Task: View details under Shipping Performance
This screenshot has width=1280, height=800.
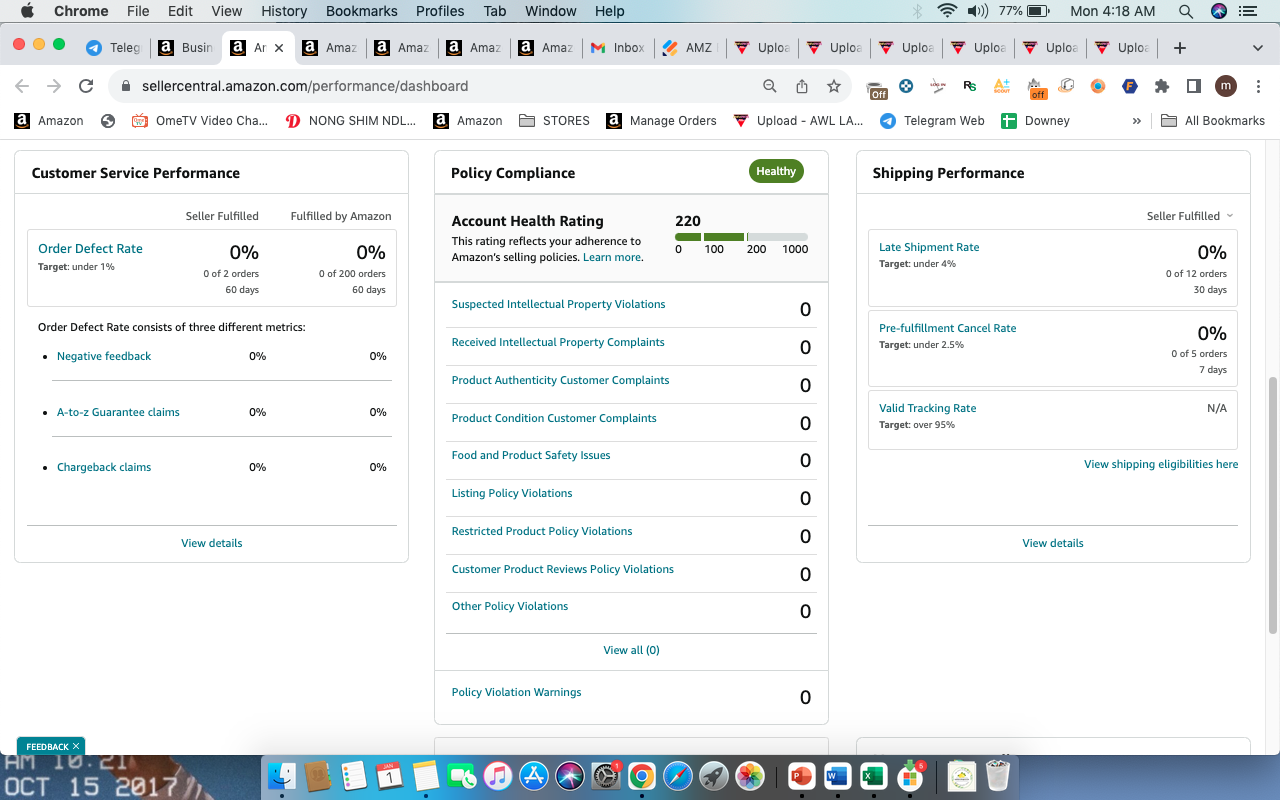Action: 1052,543
